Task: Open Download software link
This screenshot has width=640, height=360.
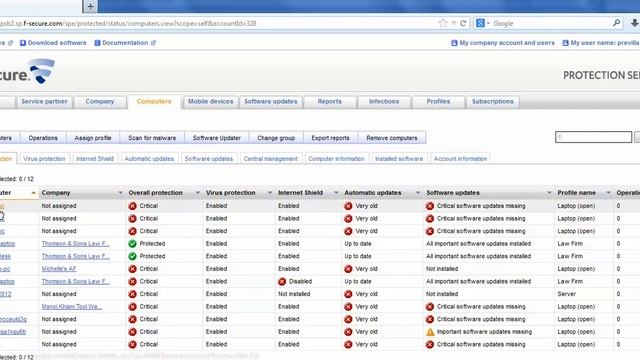Action: pos(53,43)
